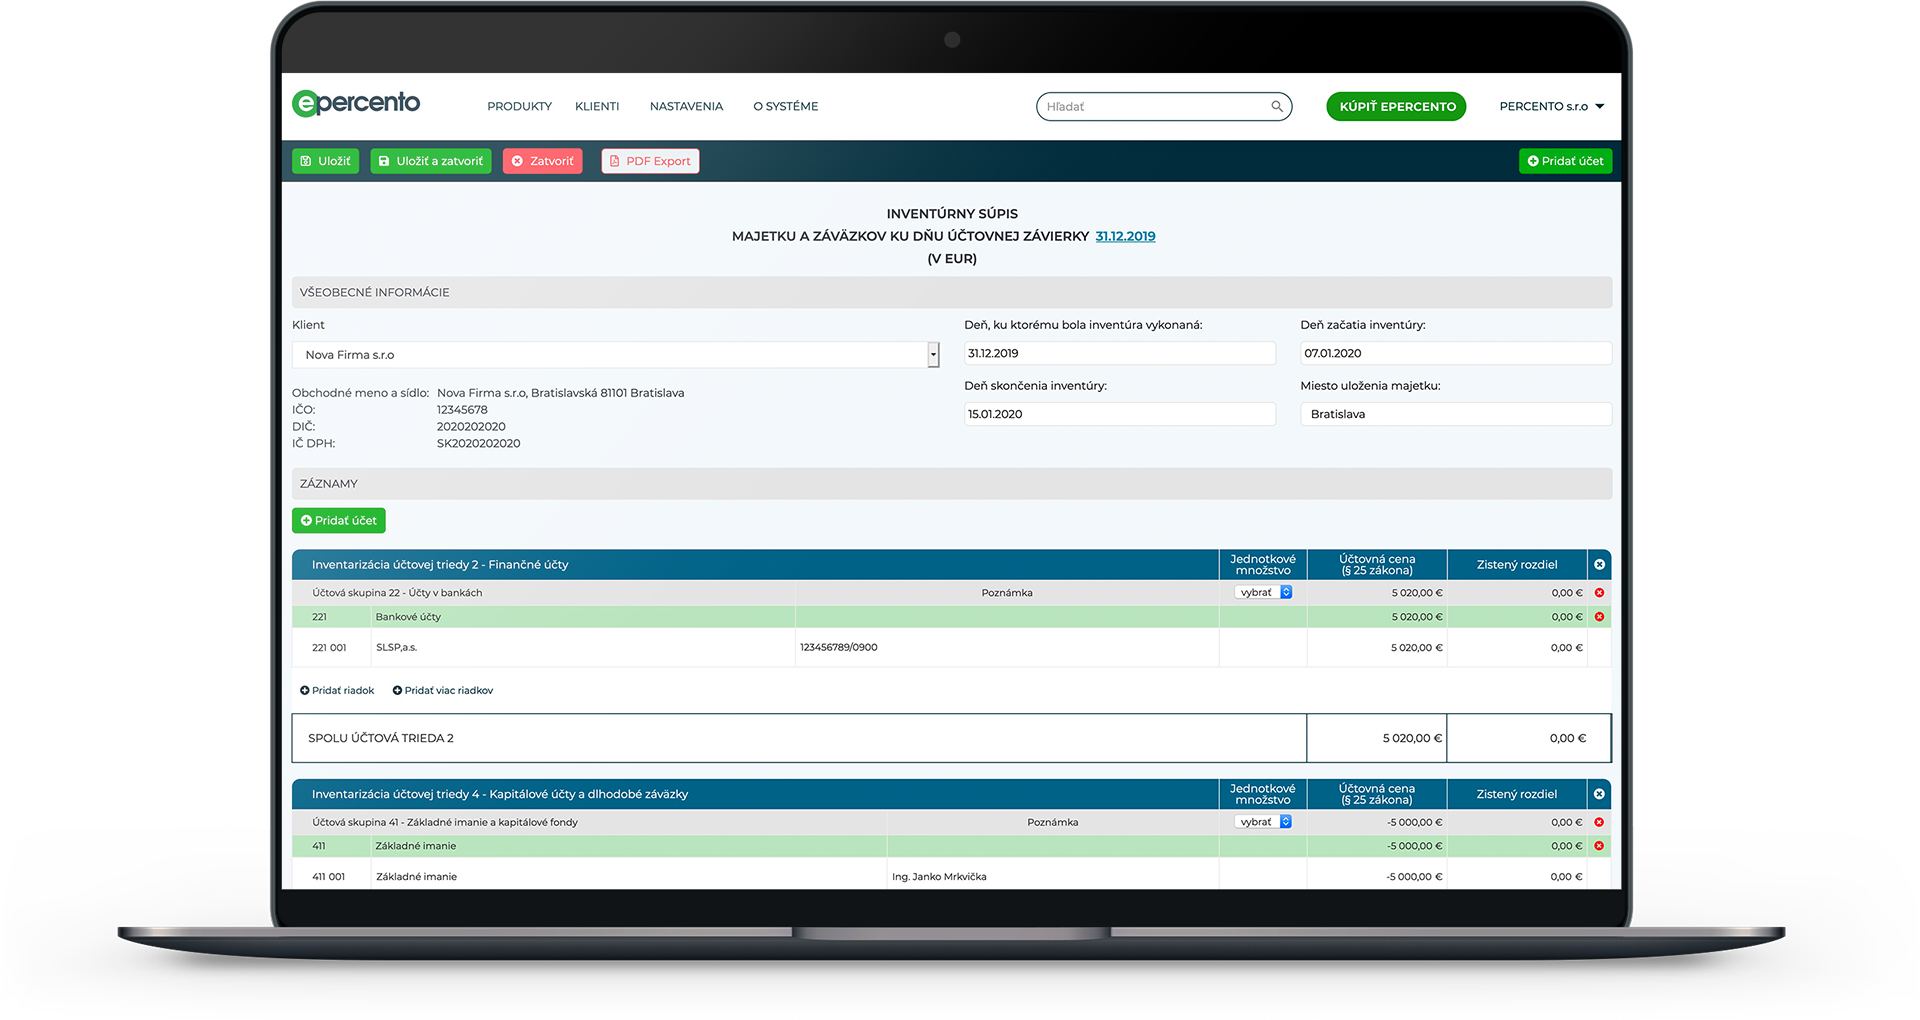Focus the Miesto uloženia majetku field
Viewport: 1920px width, 1020px height.
click(x=1455, y=414)
